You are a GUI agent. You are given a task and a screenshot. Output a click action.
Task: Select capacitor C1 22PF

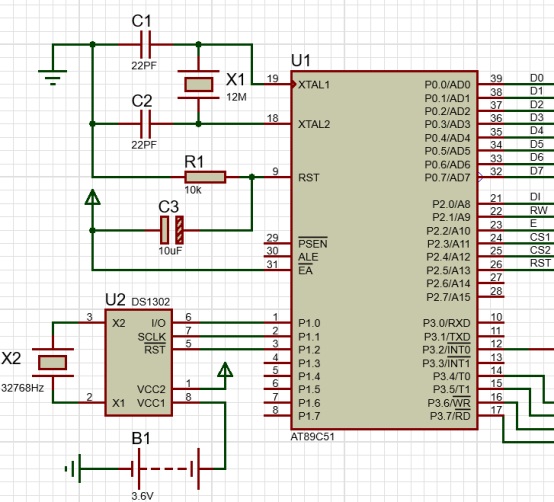pyautogui.click(x=146, y=45)
